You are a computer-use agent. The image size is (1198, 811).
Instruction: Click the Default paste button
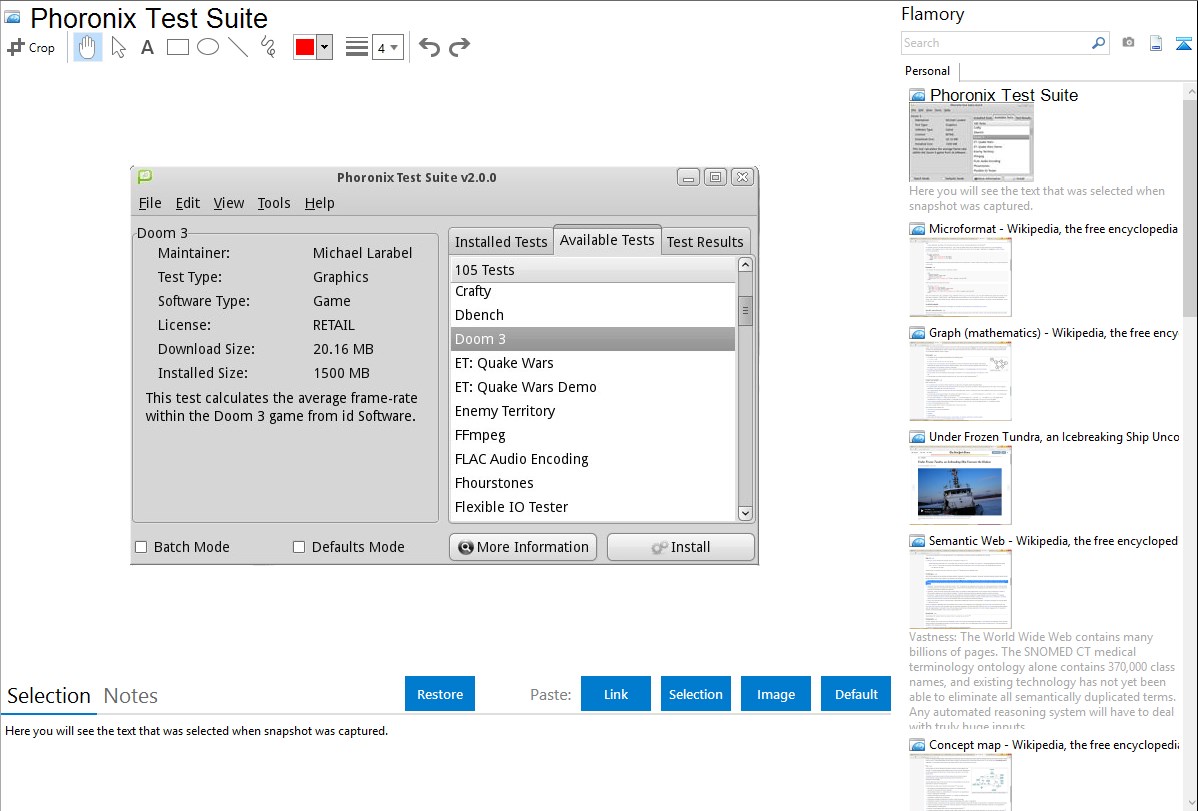click(856, 694)
